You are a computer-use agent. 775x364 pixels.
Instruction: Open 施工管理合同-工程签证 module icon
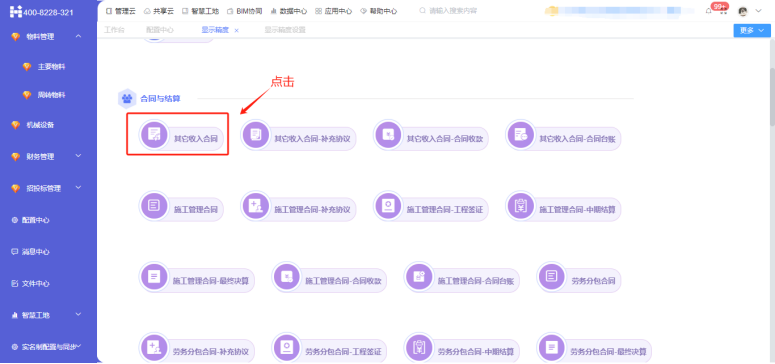click(388, 205)
